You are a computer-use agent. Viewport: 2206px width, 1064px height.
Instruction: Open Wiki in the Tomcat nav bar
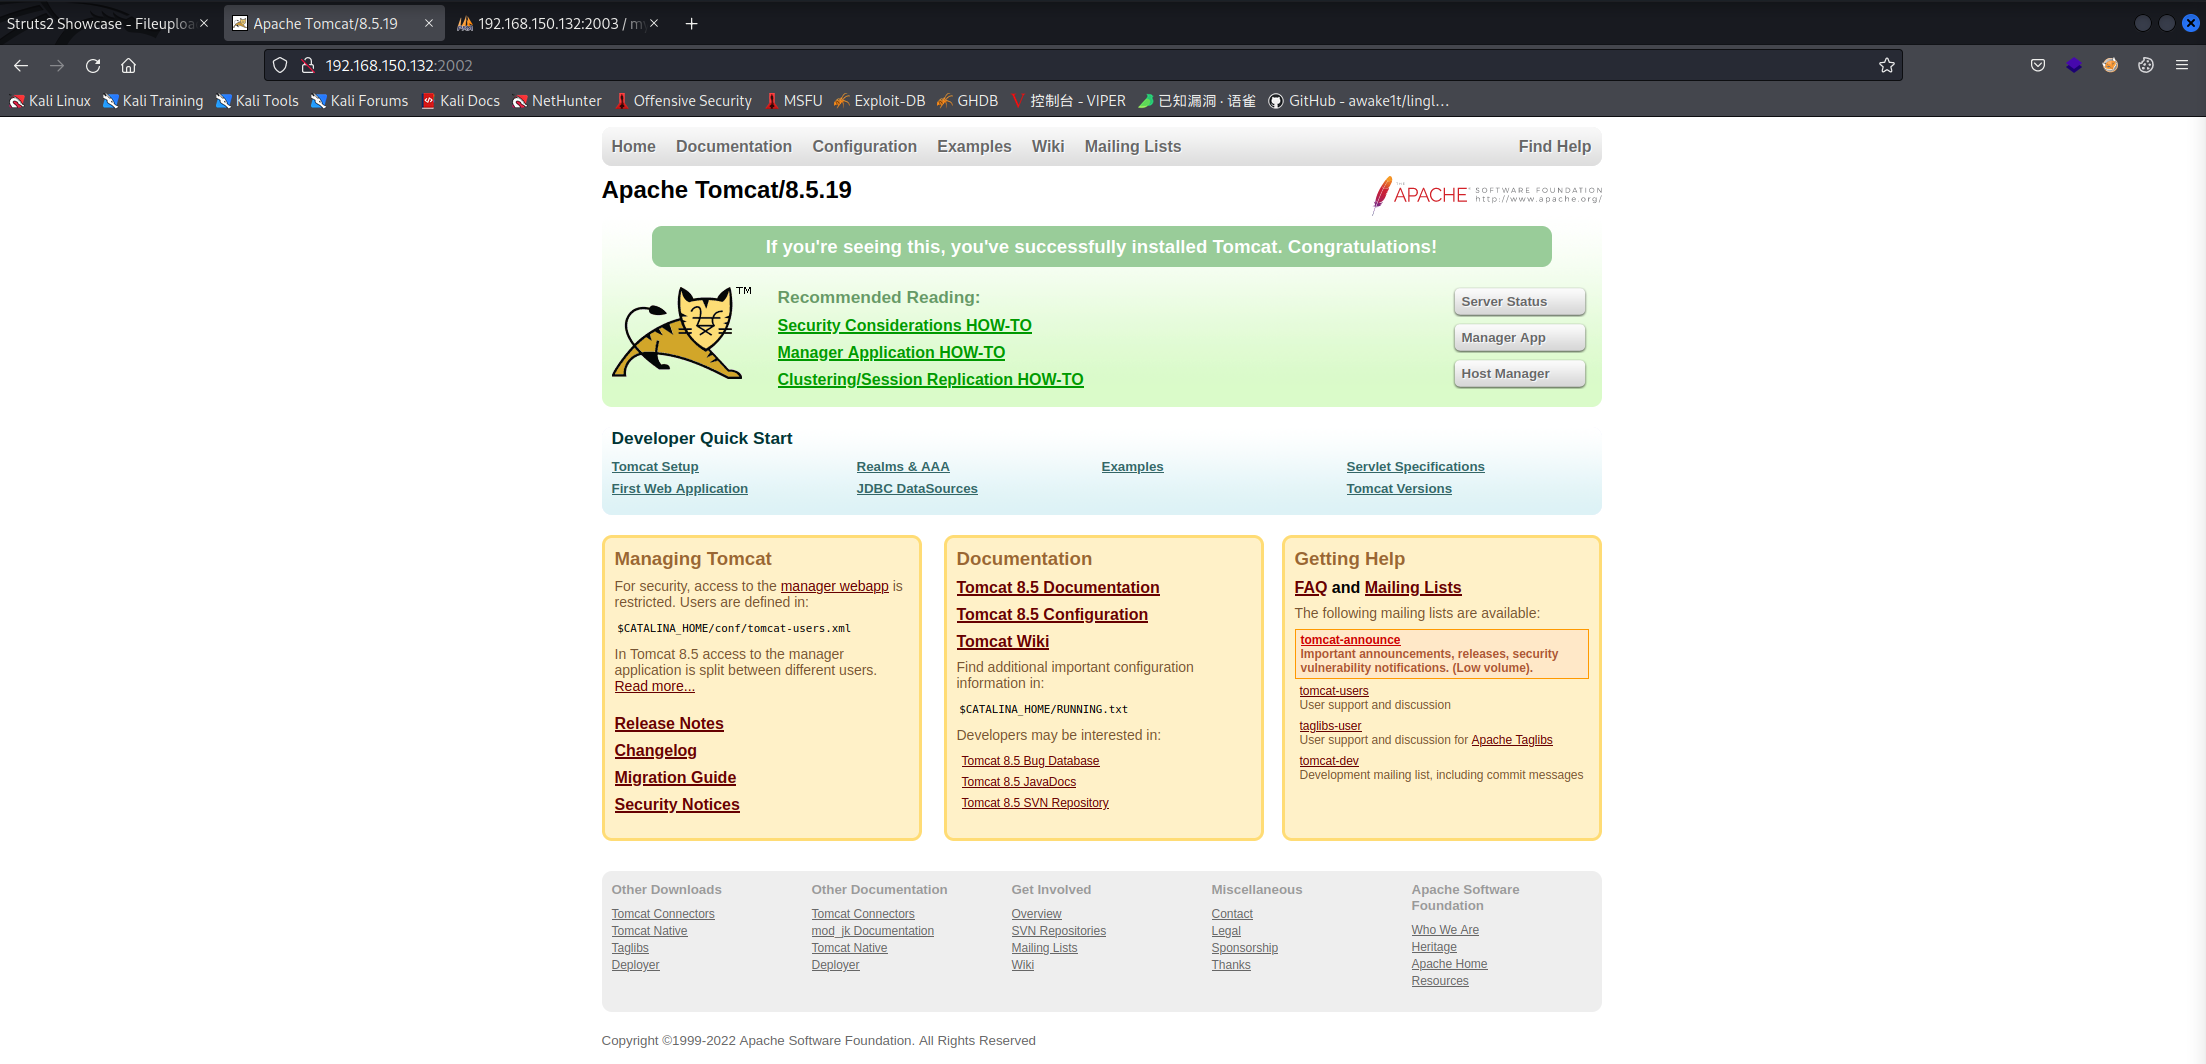[x=1048, y=146]
